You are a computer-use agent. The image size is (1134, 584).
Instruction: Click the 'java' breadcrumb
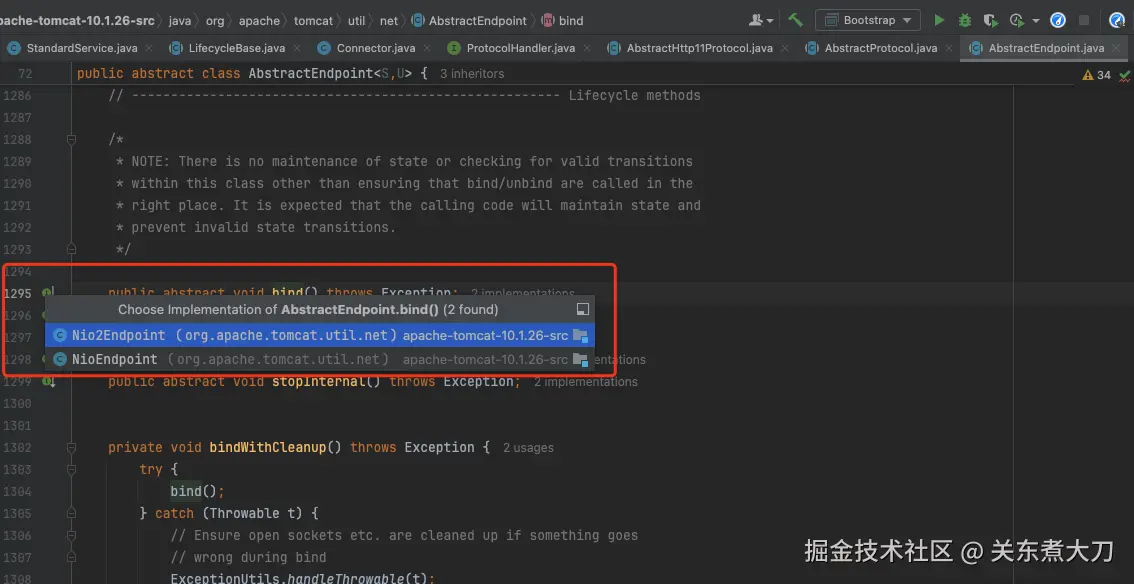tap(180, 21)
